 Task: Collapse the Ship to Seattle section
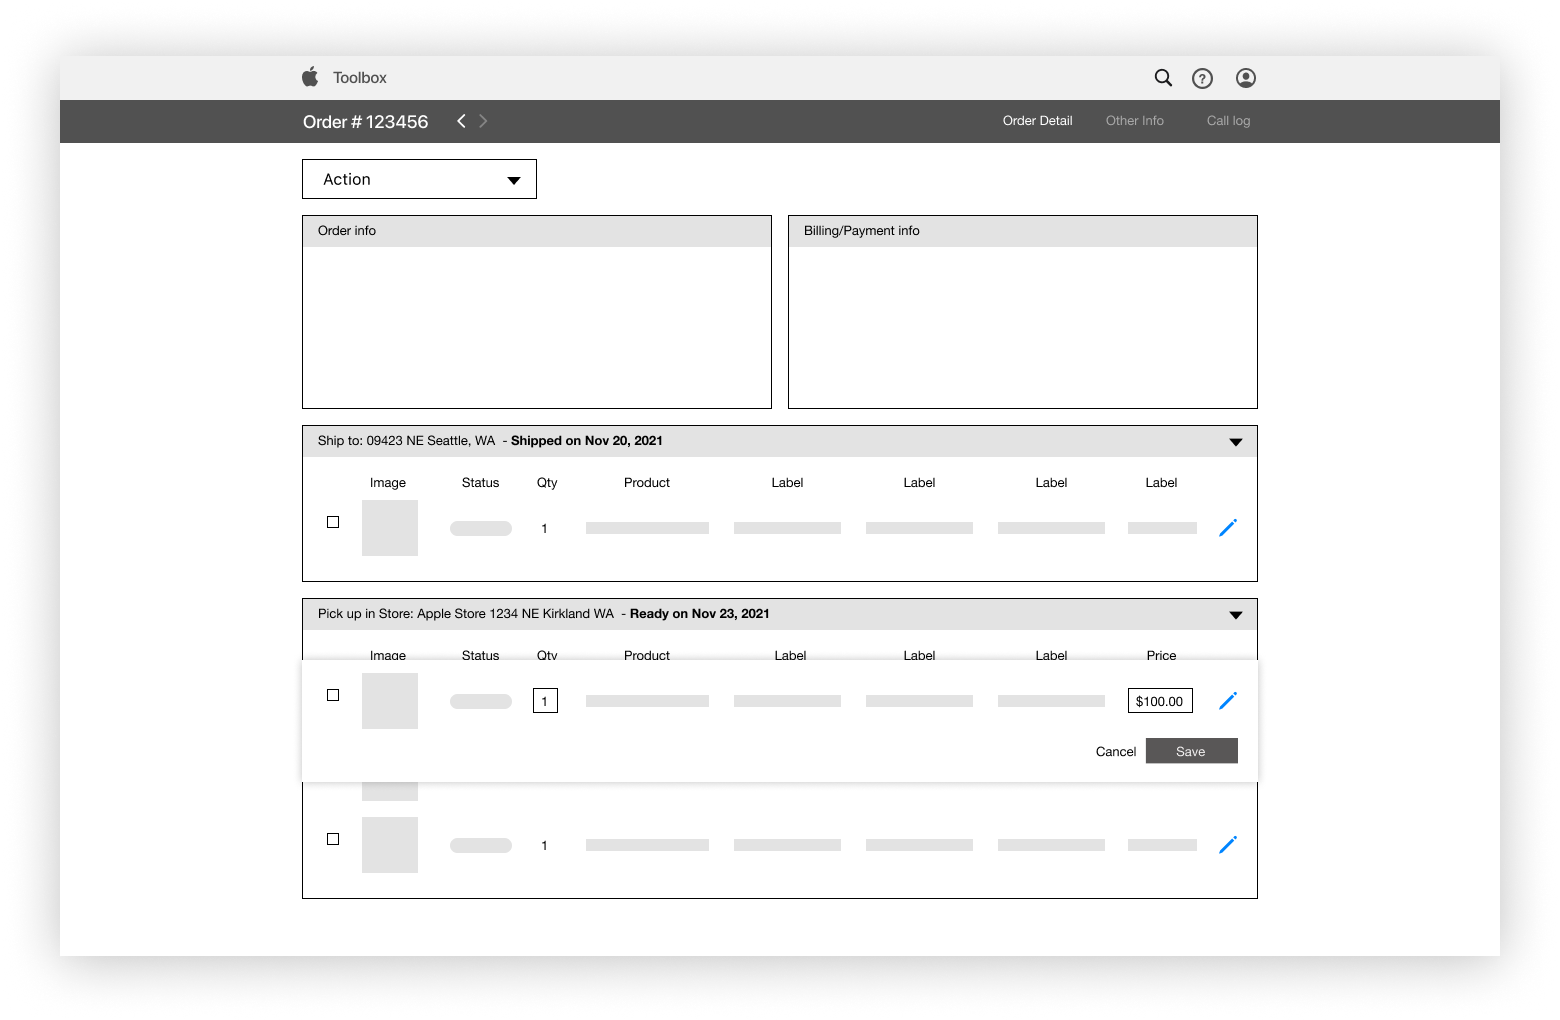[1236, 440]
